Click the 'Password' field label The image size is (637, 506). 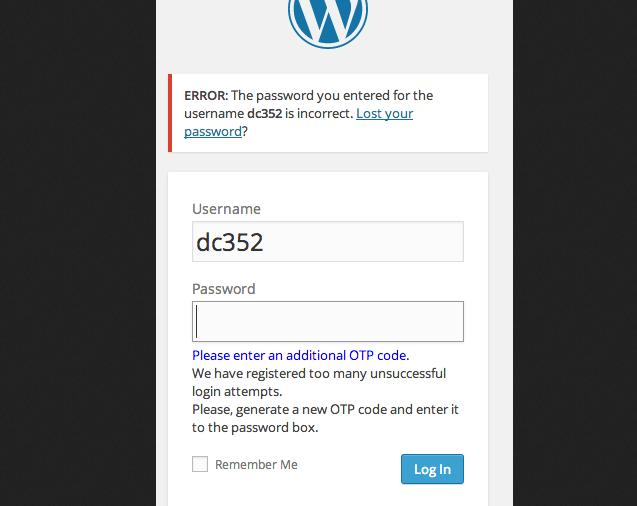click(223, 289)
